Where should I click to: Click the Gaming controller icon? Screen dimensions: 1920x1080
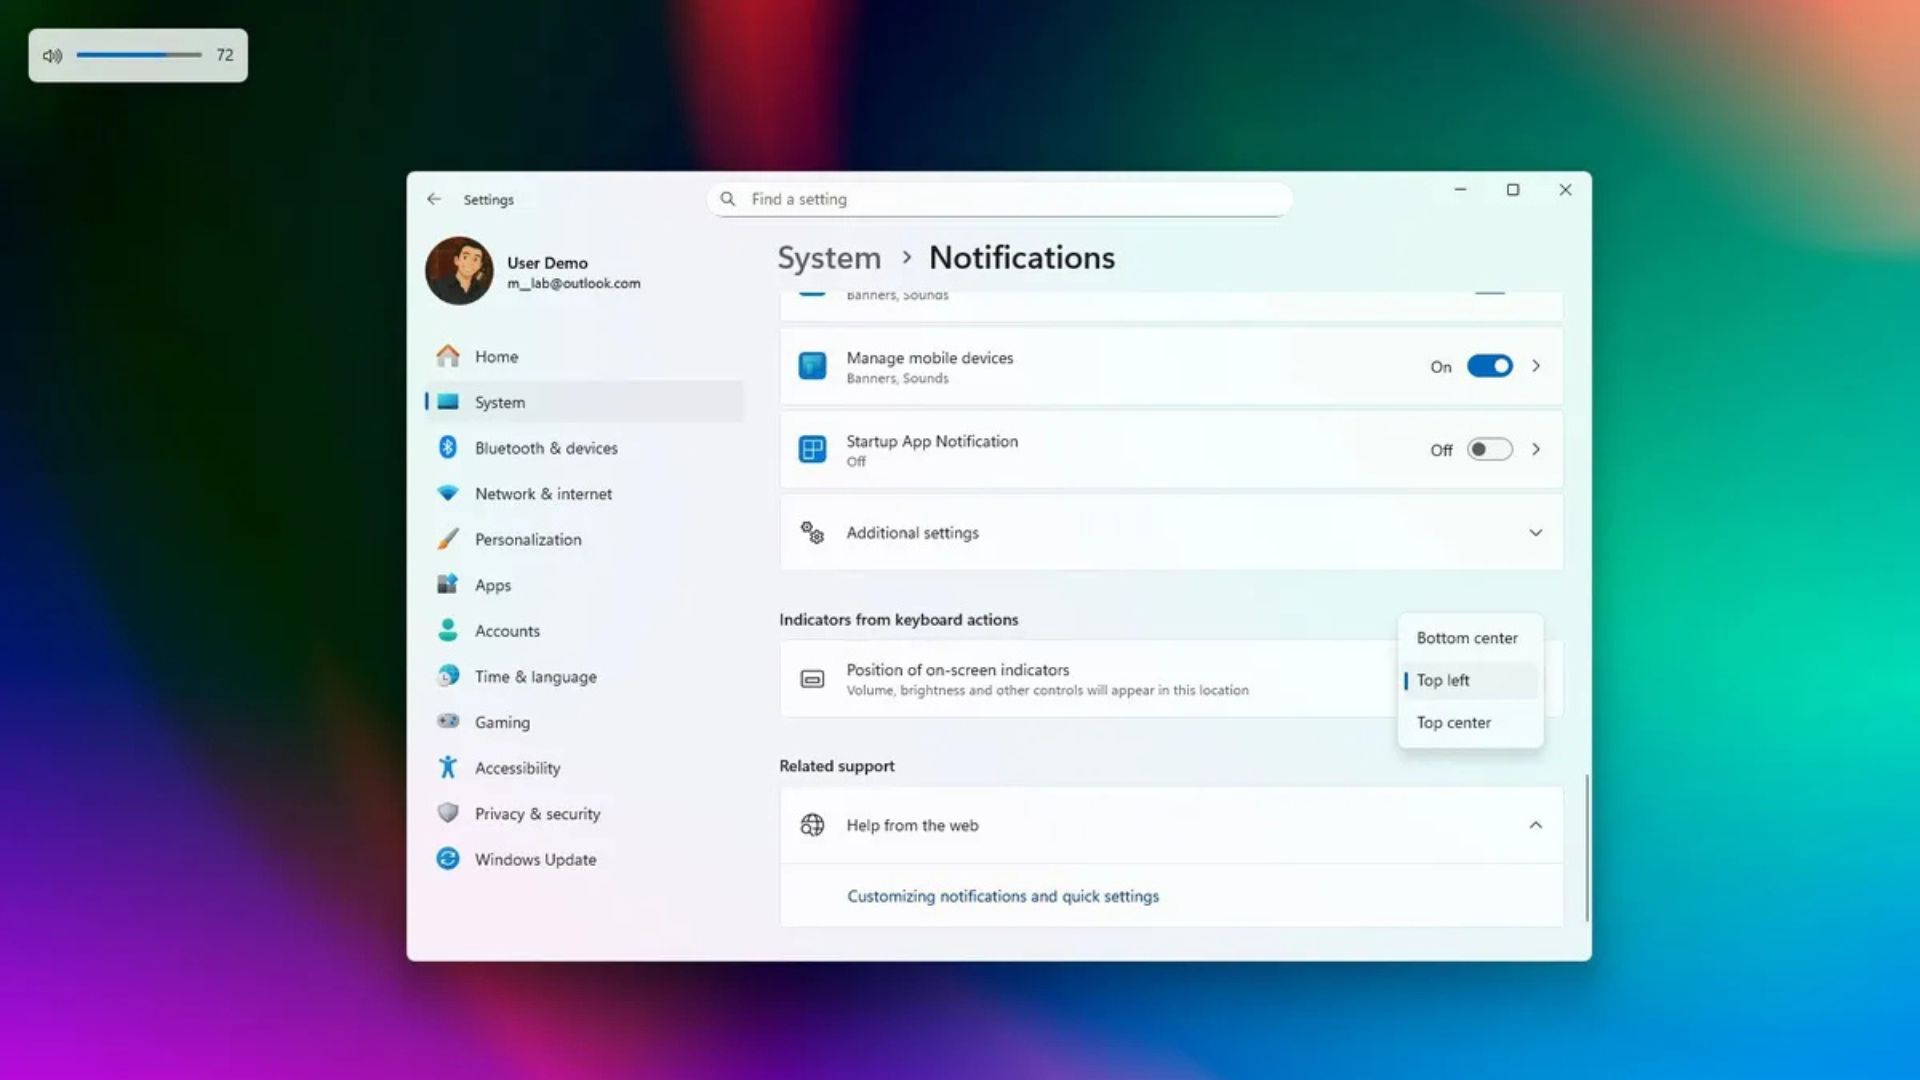coord(448,721)
